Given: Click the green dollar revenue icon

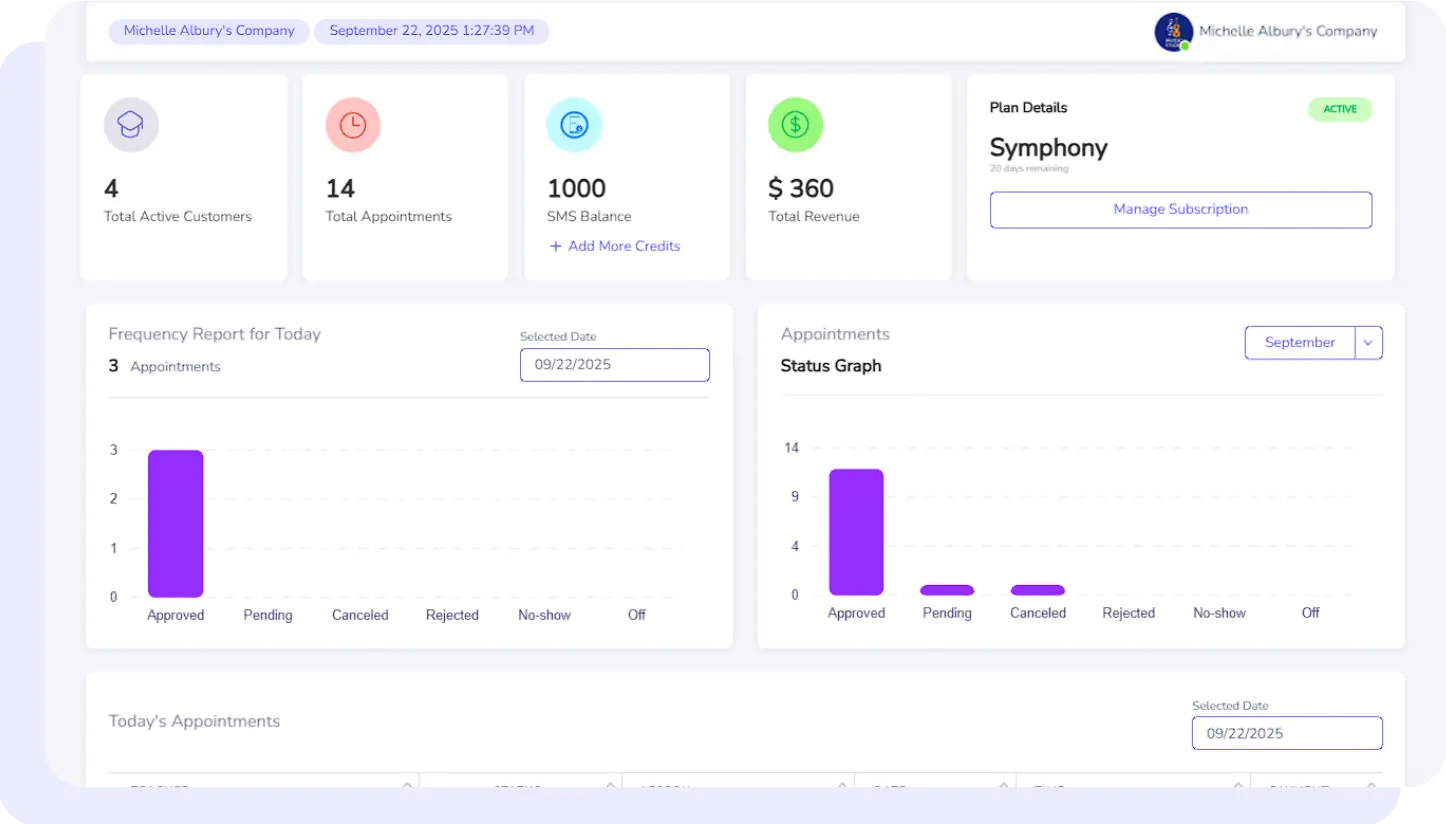Looking at the screenshot, I should pyautogui.click(x=795, y=125).
